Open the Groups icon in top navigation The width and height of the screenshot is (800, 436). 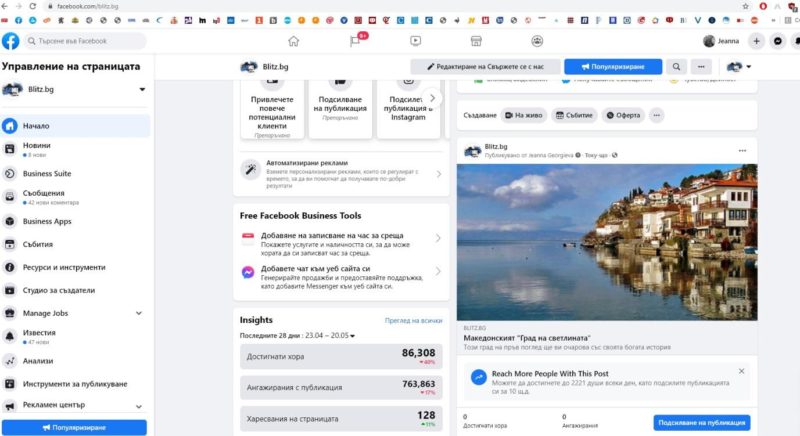click(537, 41)
